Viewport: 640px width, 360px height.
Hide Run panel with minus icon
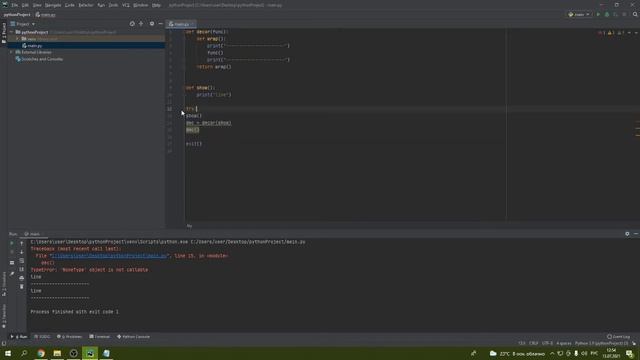point(636,234)
